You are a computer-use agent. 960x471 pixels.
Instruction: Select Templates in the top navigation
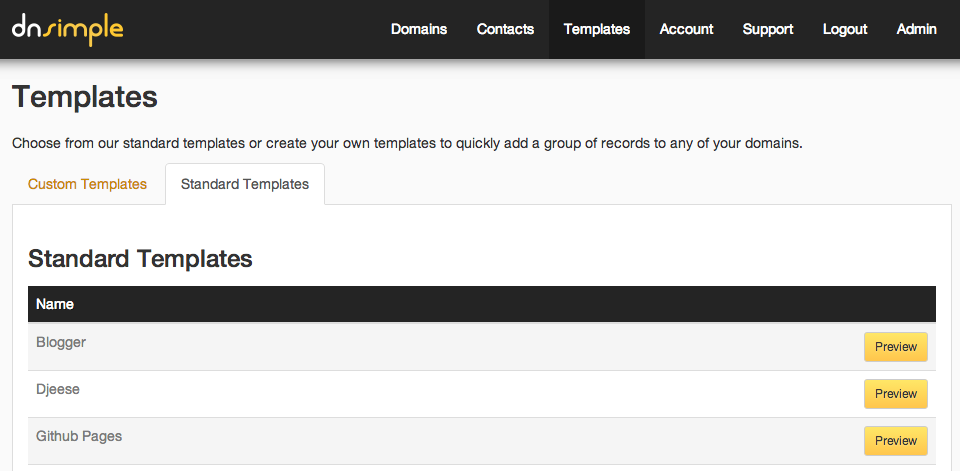pos(597,29)
